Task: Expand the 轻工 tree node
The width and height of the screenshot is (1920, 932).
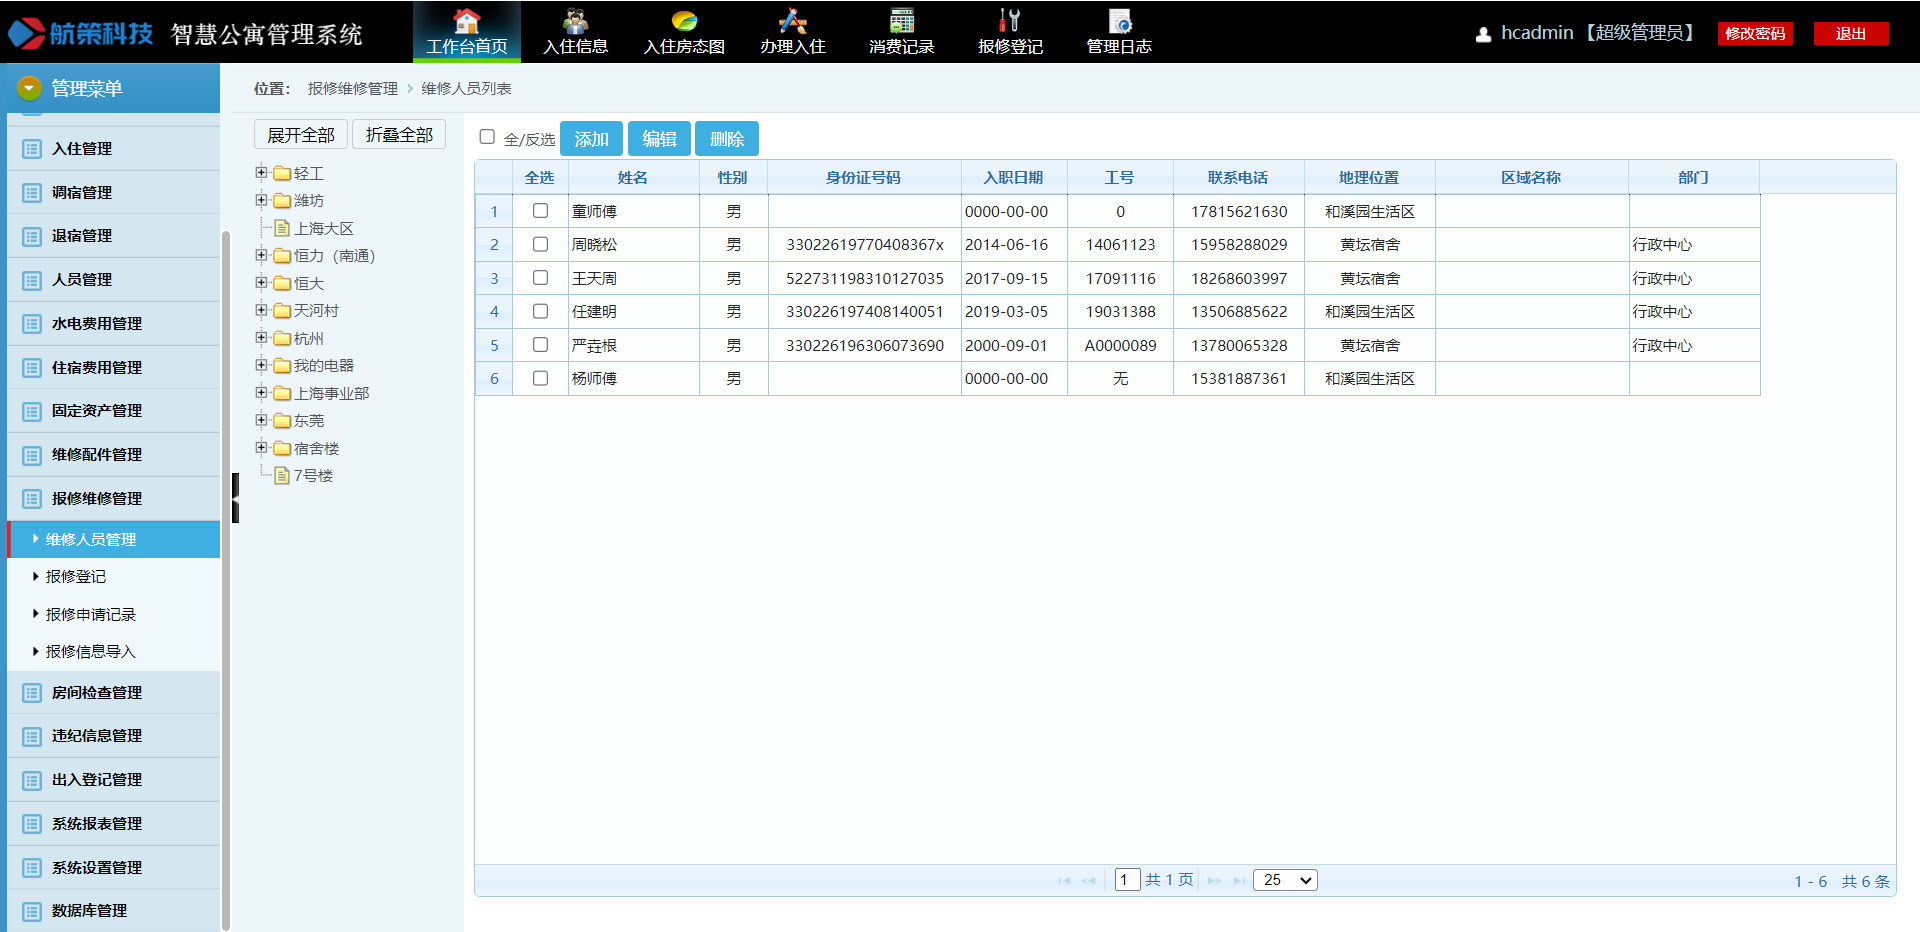Action: click(261, 172)
